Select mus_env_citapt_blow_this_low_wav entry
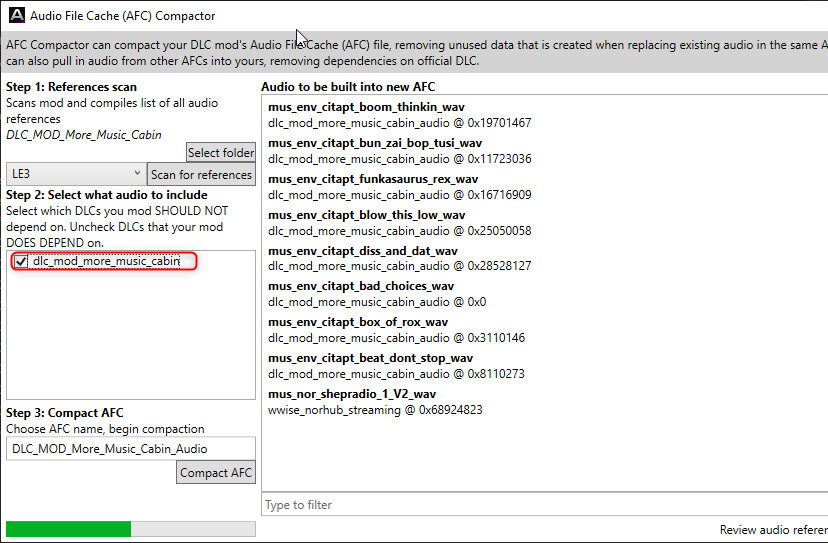 pos(366,215)
